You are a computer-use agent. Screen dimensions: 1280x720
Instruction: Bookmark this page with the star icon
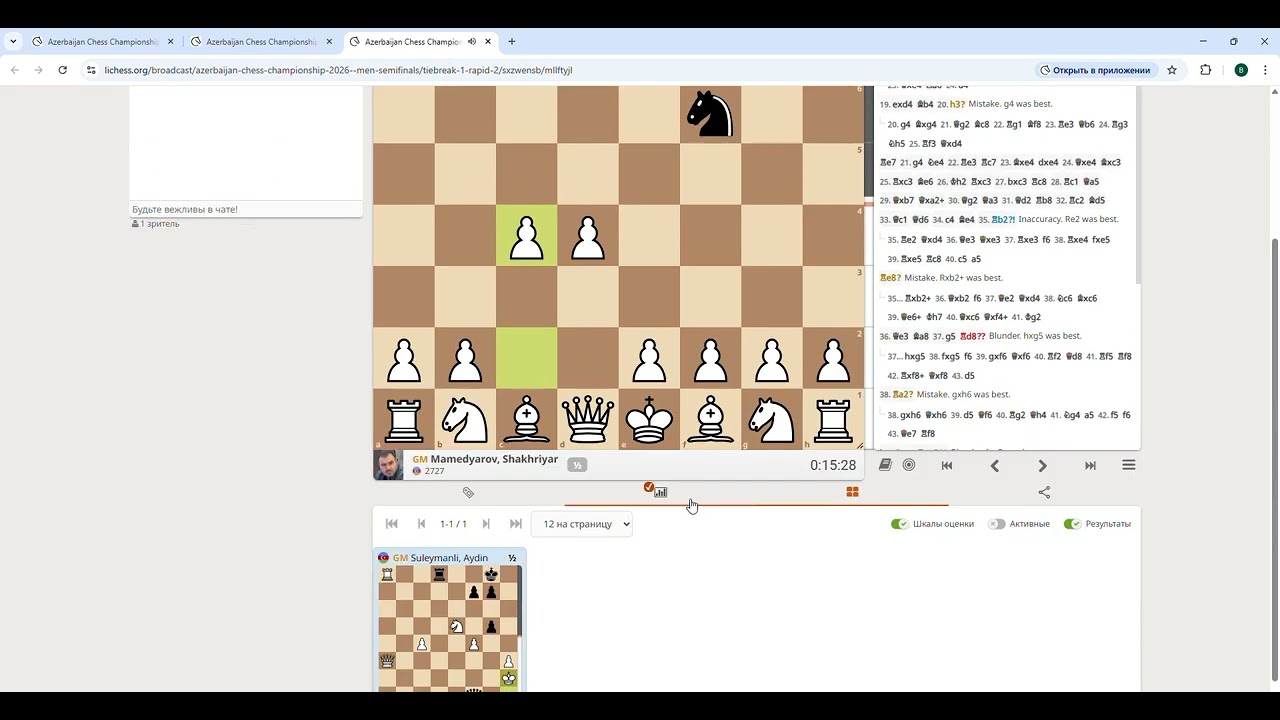coord(1172,70)
